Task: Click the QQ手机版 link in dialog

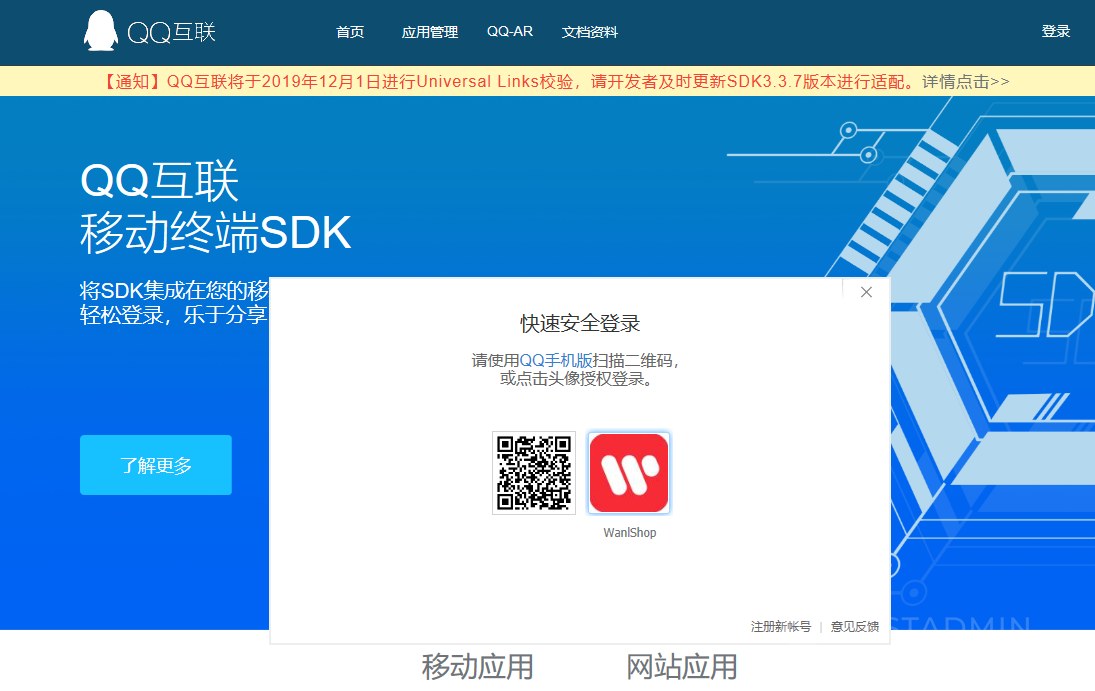Action: click(556, 361)
